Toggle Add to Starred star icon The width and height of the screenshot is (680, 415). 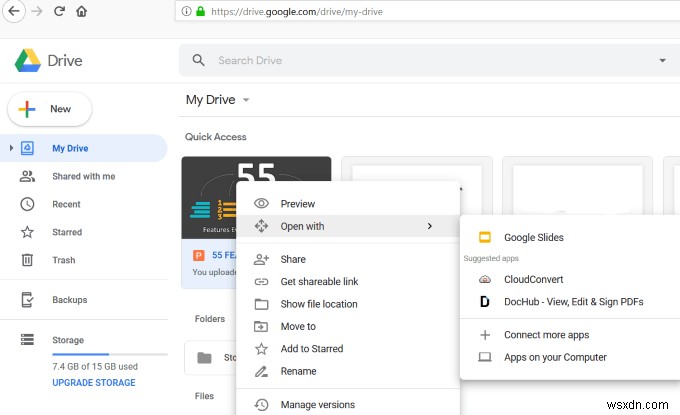pos(261,349)
